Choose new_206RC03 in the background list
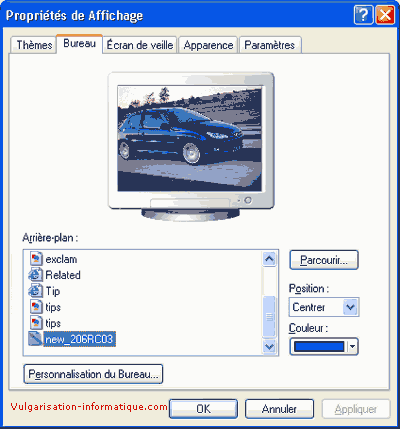This screenshot has width=400, height=429. (x=79, y=339)
